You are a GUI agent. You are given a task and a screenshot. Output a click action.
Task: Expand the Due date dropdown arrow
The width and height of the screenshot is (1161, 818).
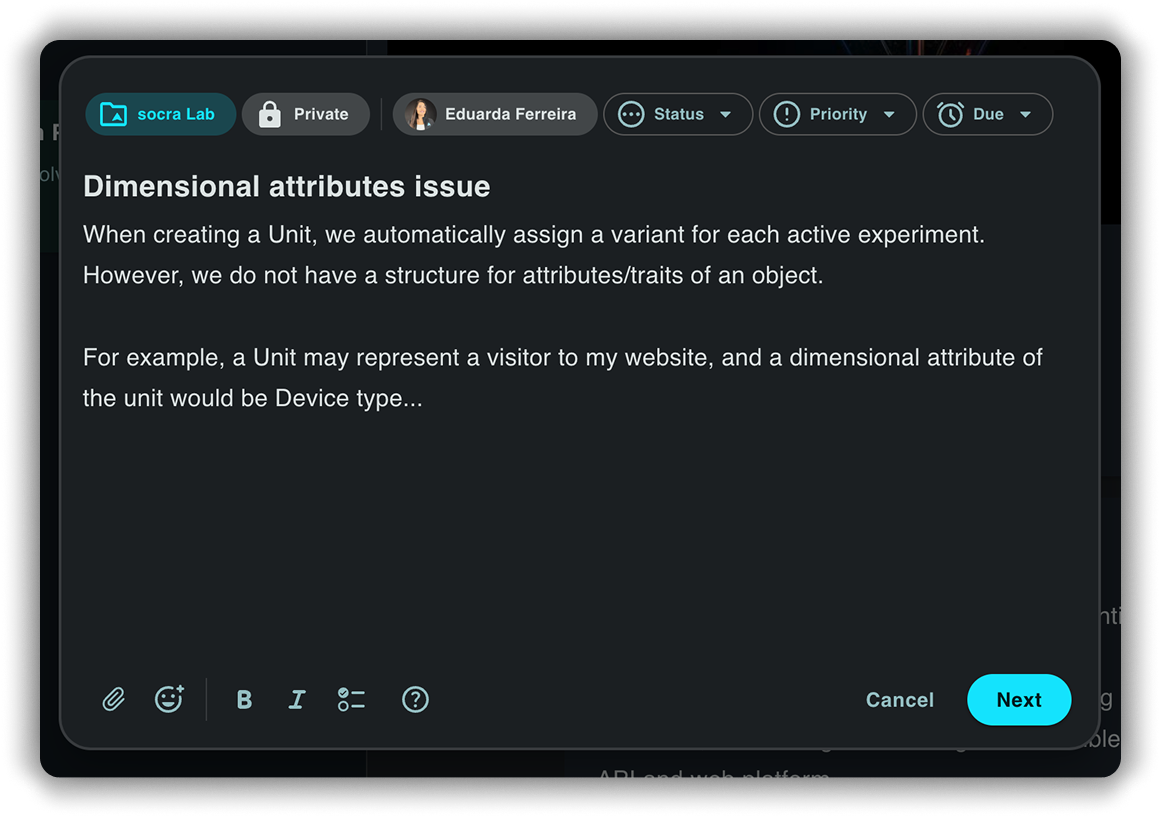1025,115
